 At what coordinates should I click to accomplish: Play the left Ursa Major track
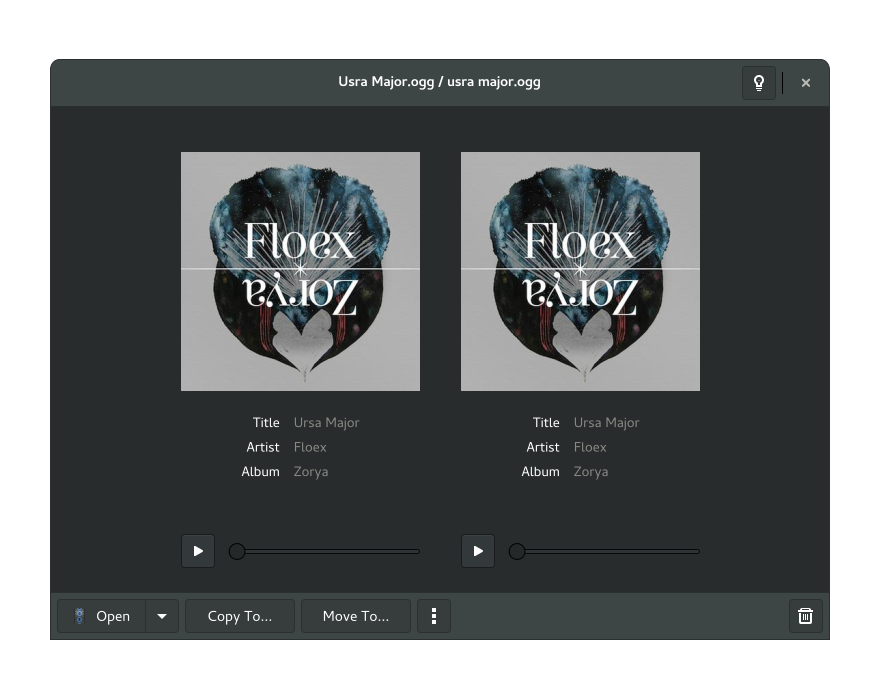coord(198,551)
